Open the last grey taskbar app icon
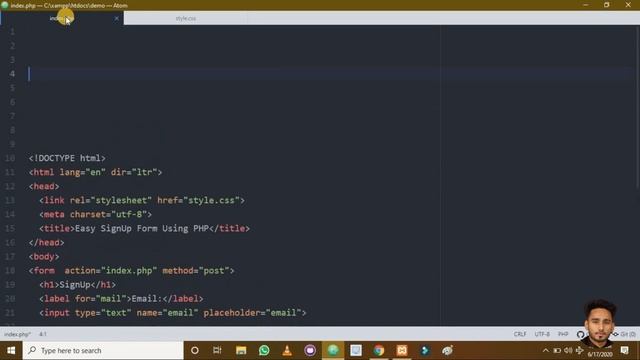Screen dimensions: 640x360 (x=448, y=351)
